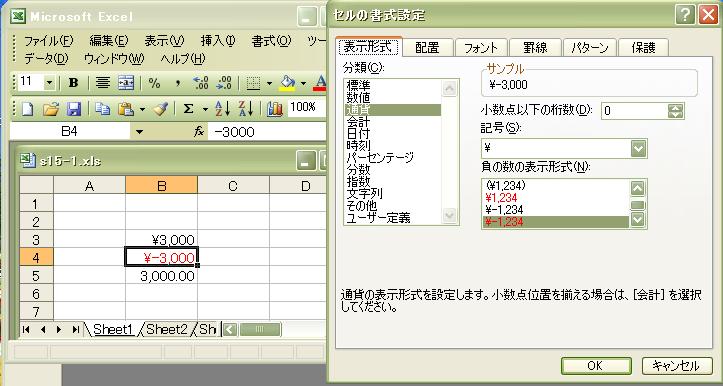Click the Percent style icon
The width and height of the screenshot is (723, 386).
(154, 83)
